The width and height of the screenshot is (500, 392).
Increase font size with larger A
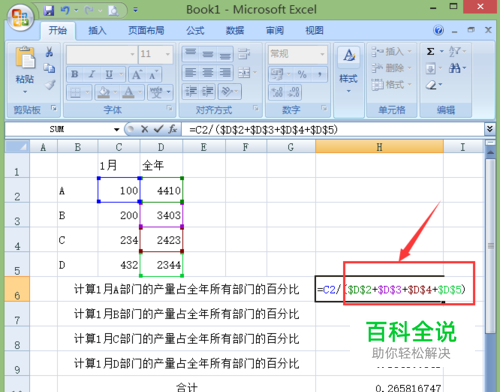[137, 74]
